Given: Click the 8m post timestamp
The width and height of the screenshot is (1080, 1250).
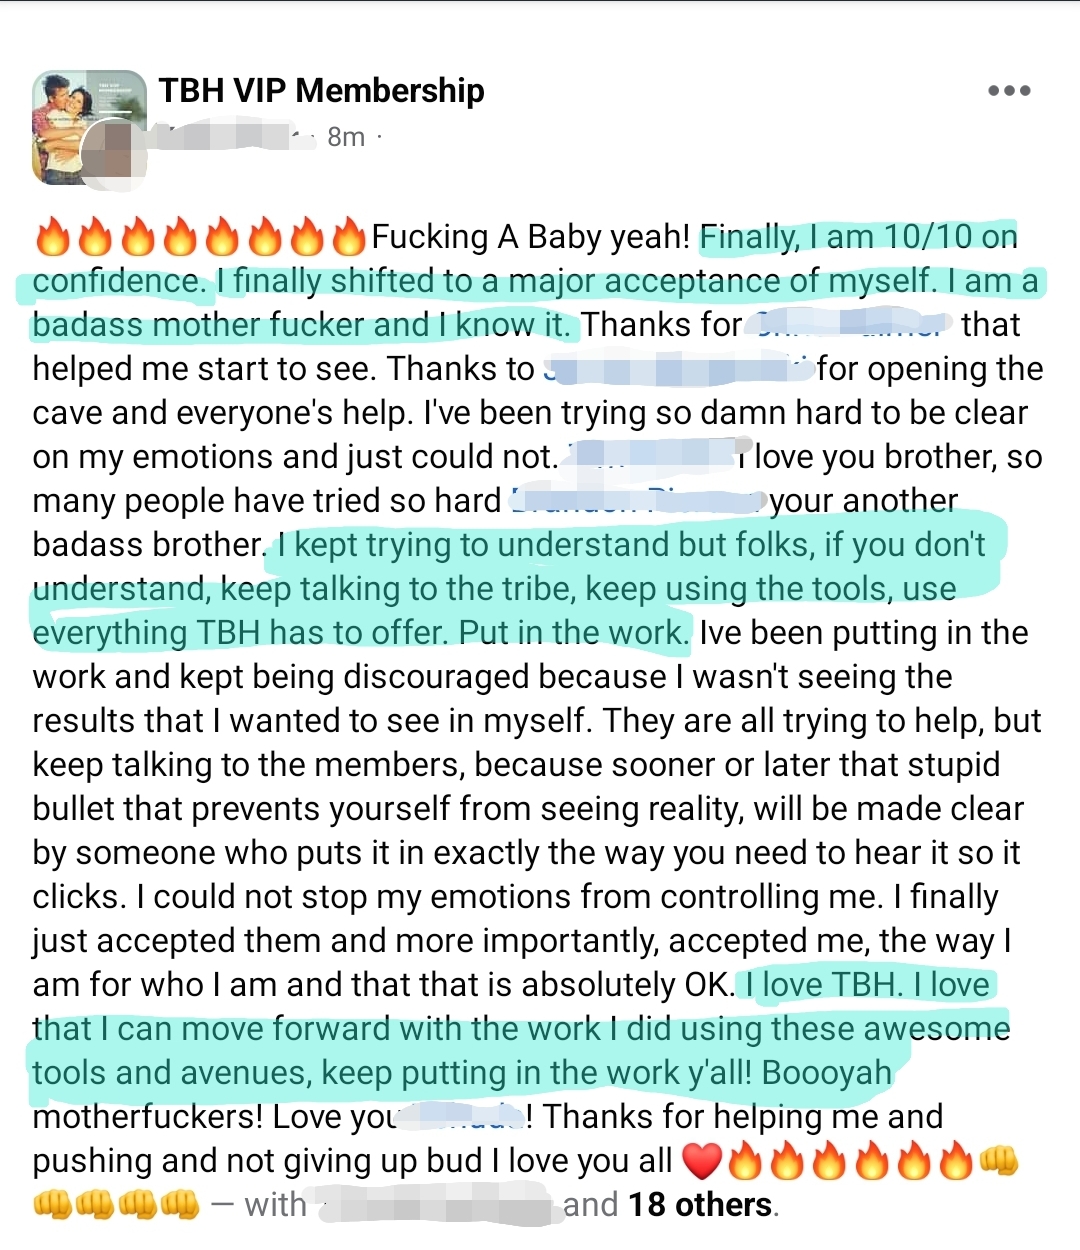Looking at the screenshot, I should (346, 137).
